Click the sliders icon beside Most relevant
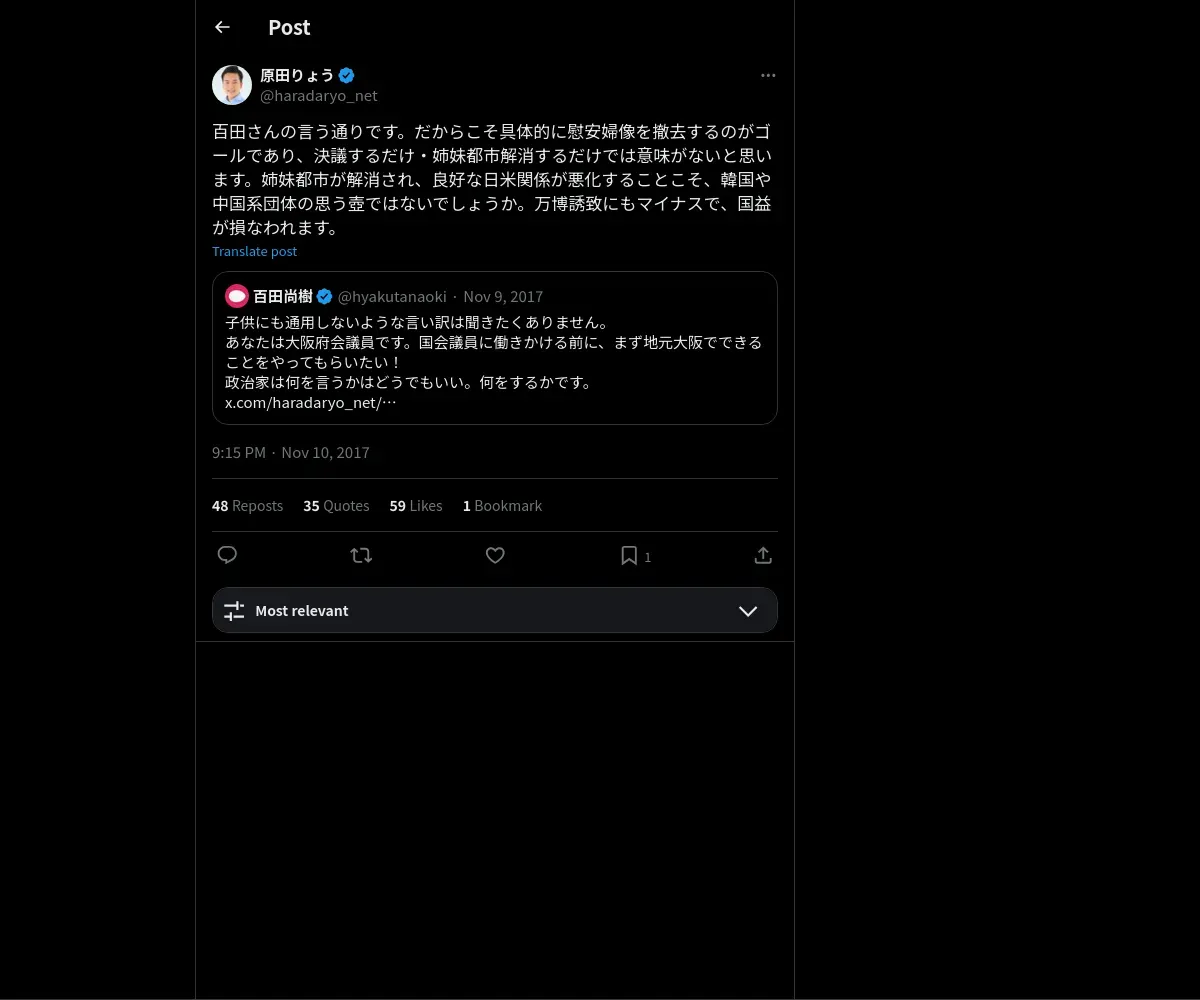The image size is (1200, 1000). [234, 610]
